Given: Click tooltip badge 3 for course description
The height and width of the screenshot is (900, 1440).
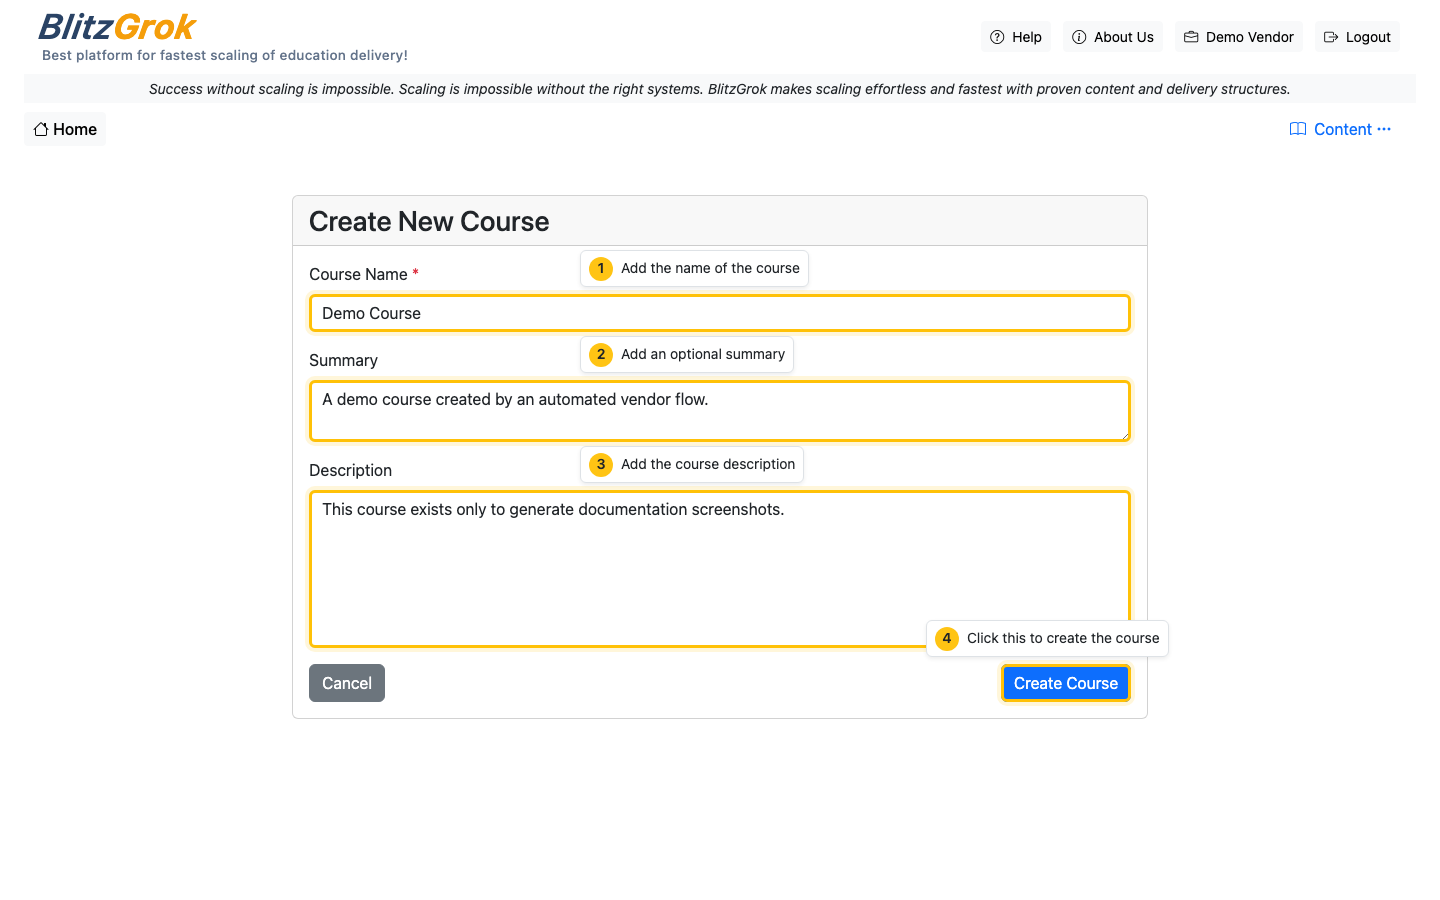Looking at the screenshot, I should [x=600, y=464].
